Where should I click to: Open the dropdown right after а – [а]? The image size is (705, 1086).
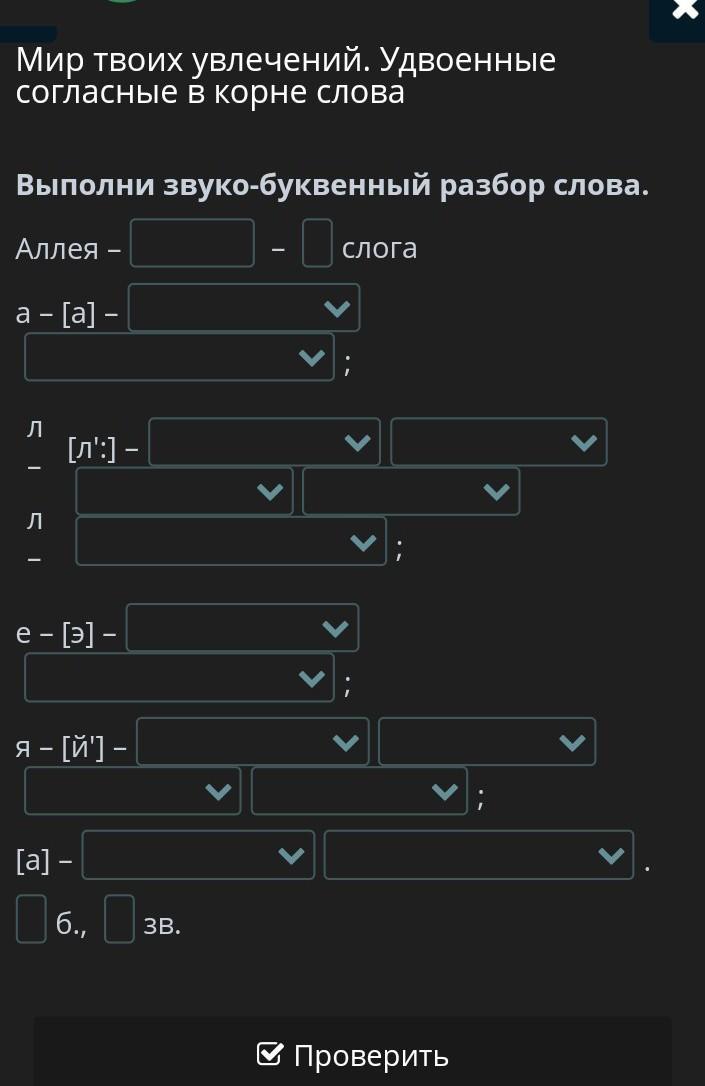click(x=244, y=308)
